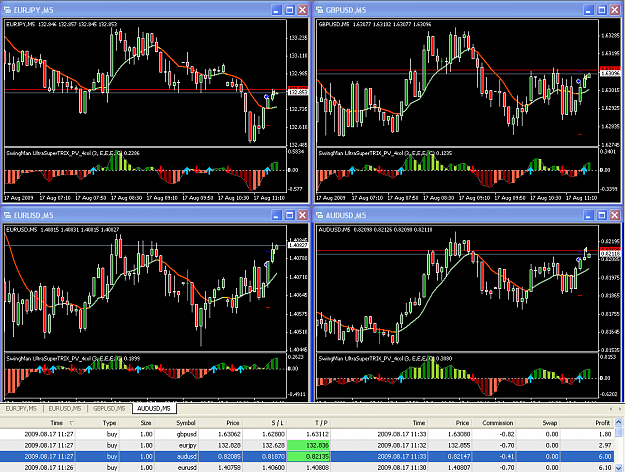Sort trades by the Swap column header
This screenshot has height=472, width=625.
pos(549,423)
